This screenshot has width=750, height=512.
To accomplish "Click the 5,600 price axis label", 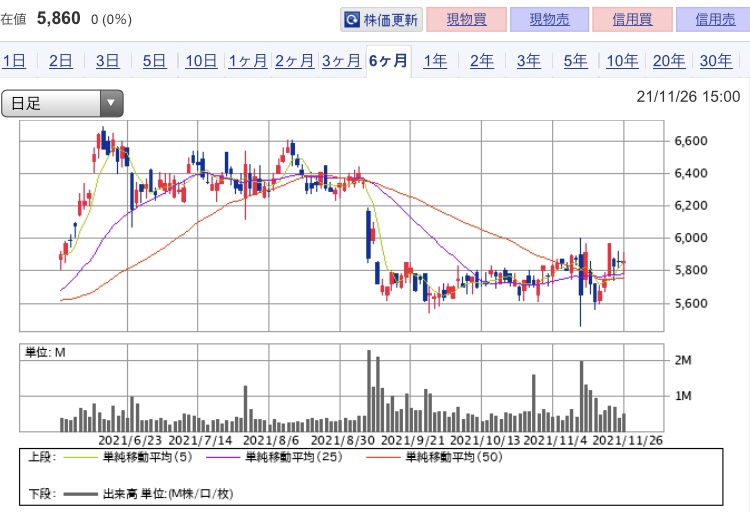I will point(691,303).
